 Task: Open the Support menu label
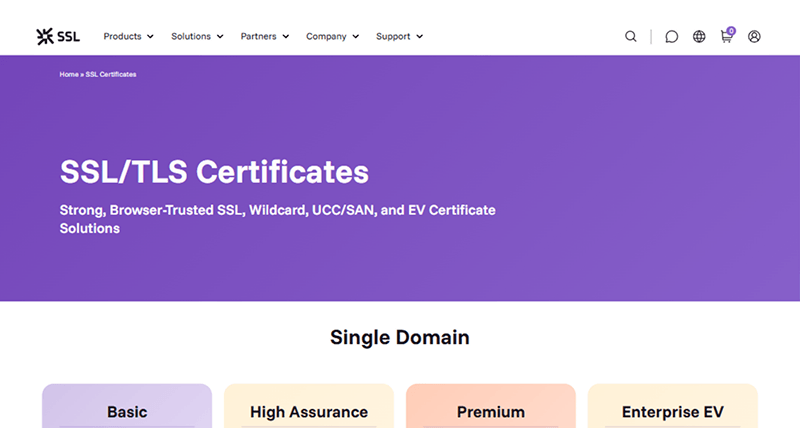point(393,36)
